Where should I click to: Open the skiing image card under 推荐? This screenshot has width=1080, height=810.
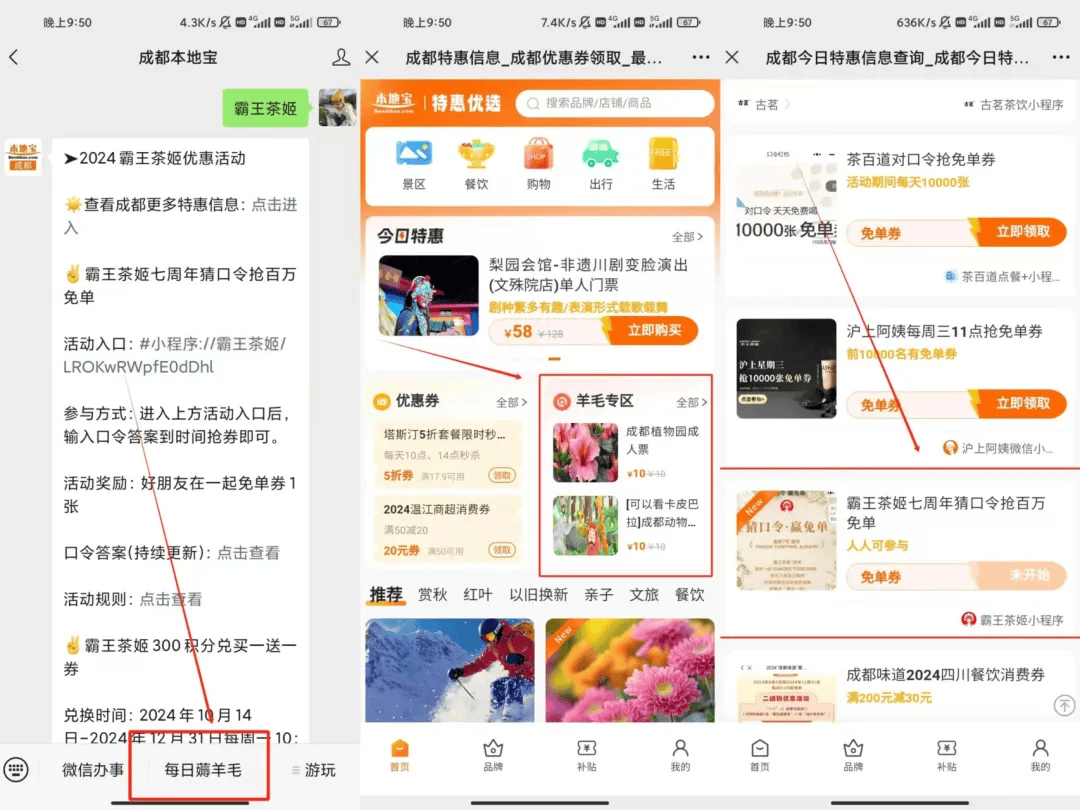[450, 670]
